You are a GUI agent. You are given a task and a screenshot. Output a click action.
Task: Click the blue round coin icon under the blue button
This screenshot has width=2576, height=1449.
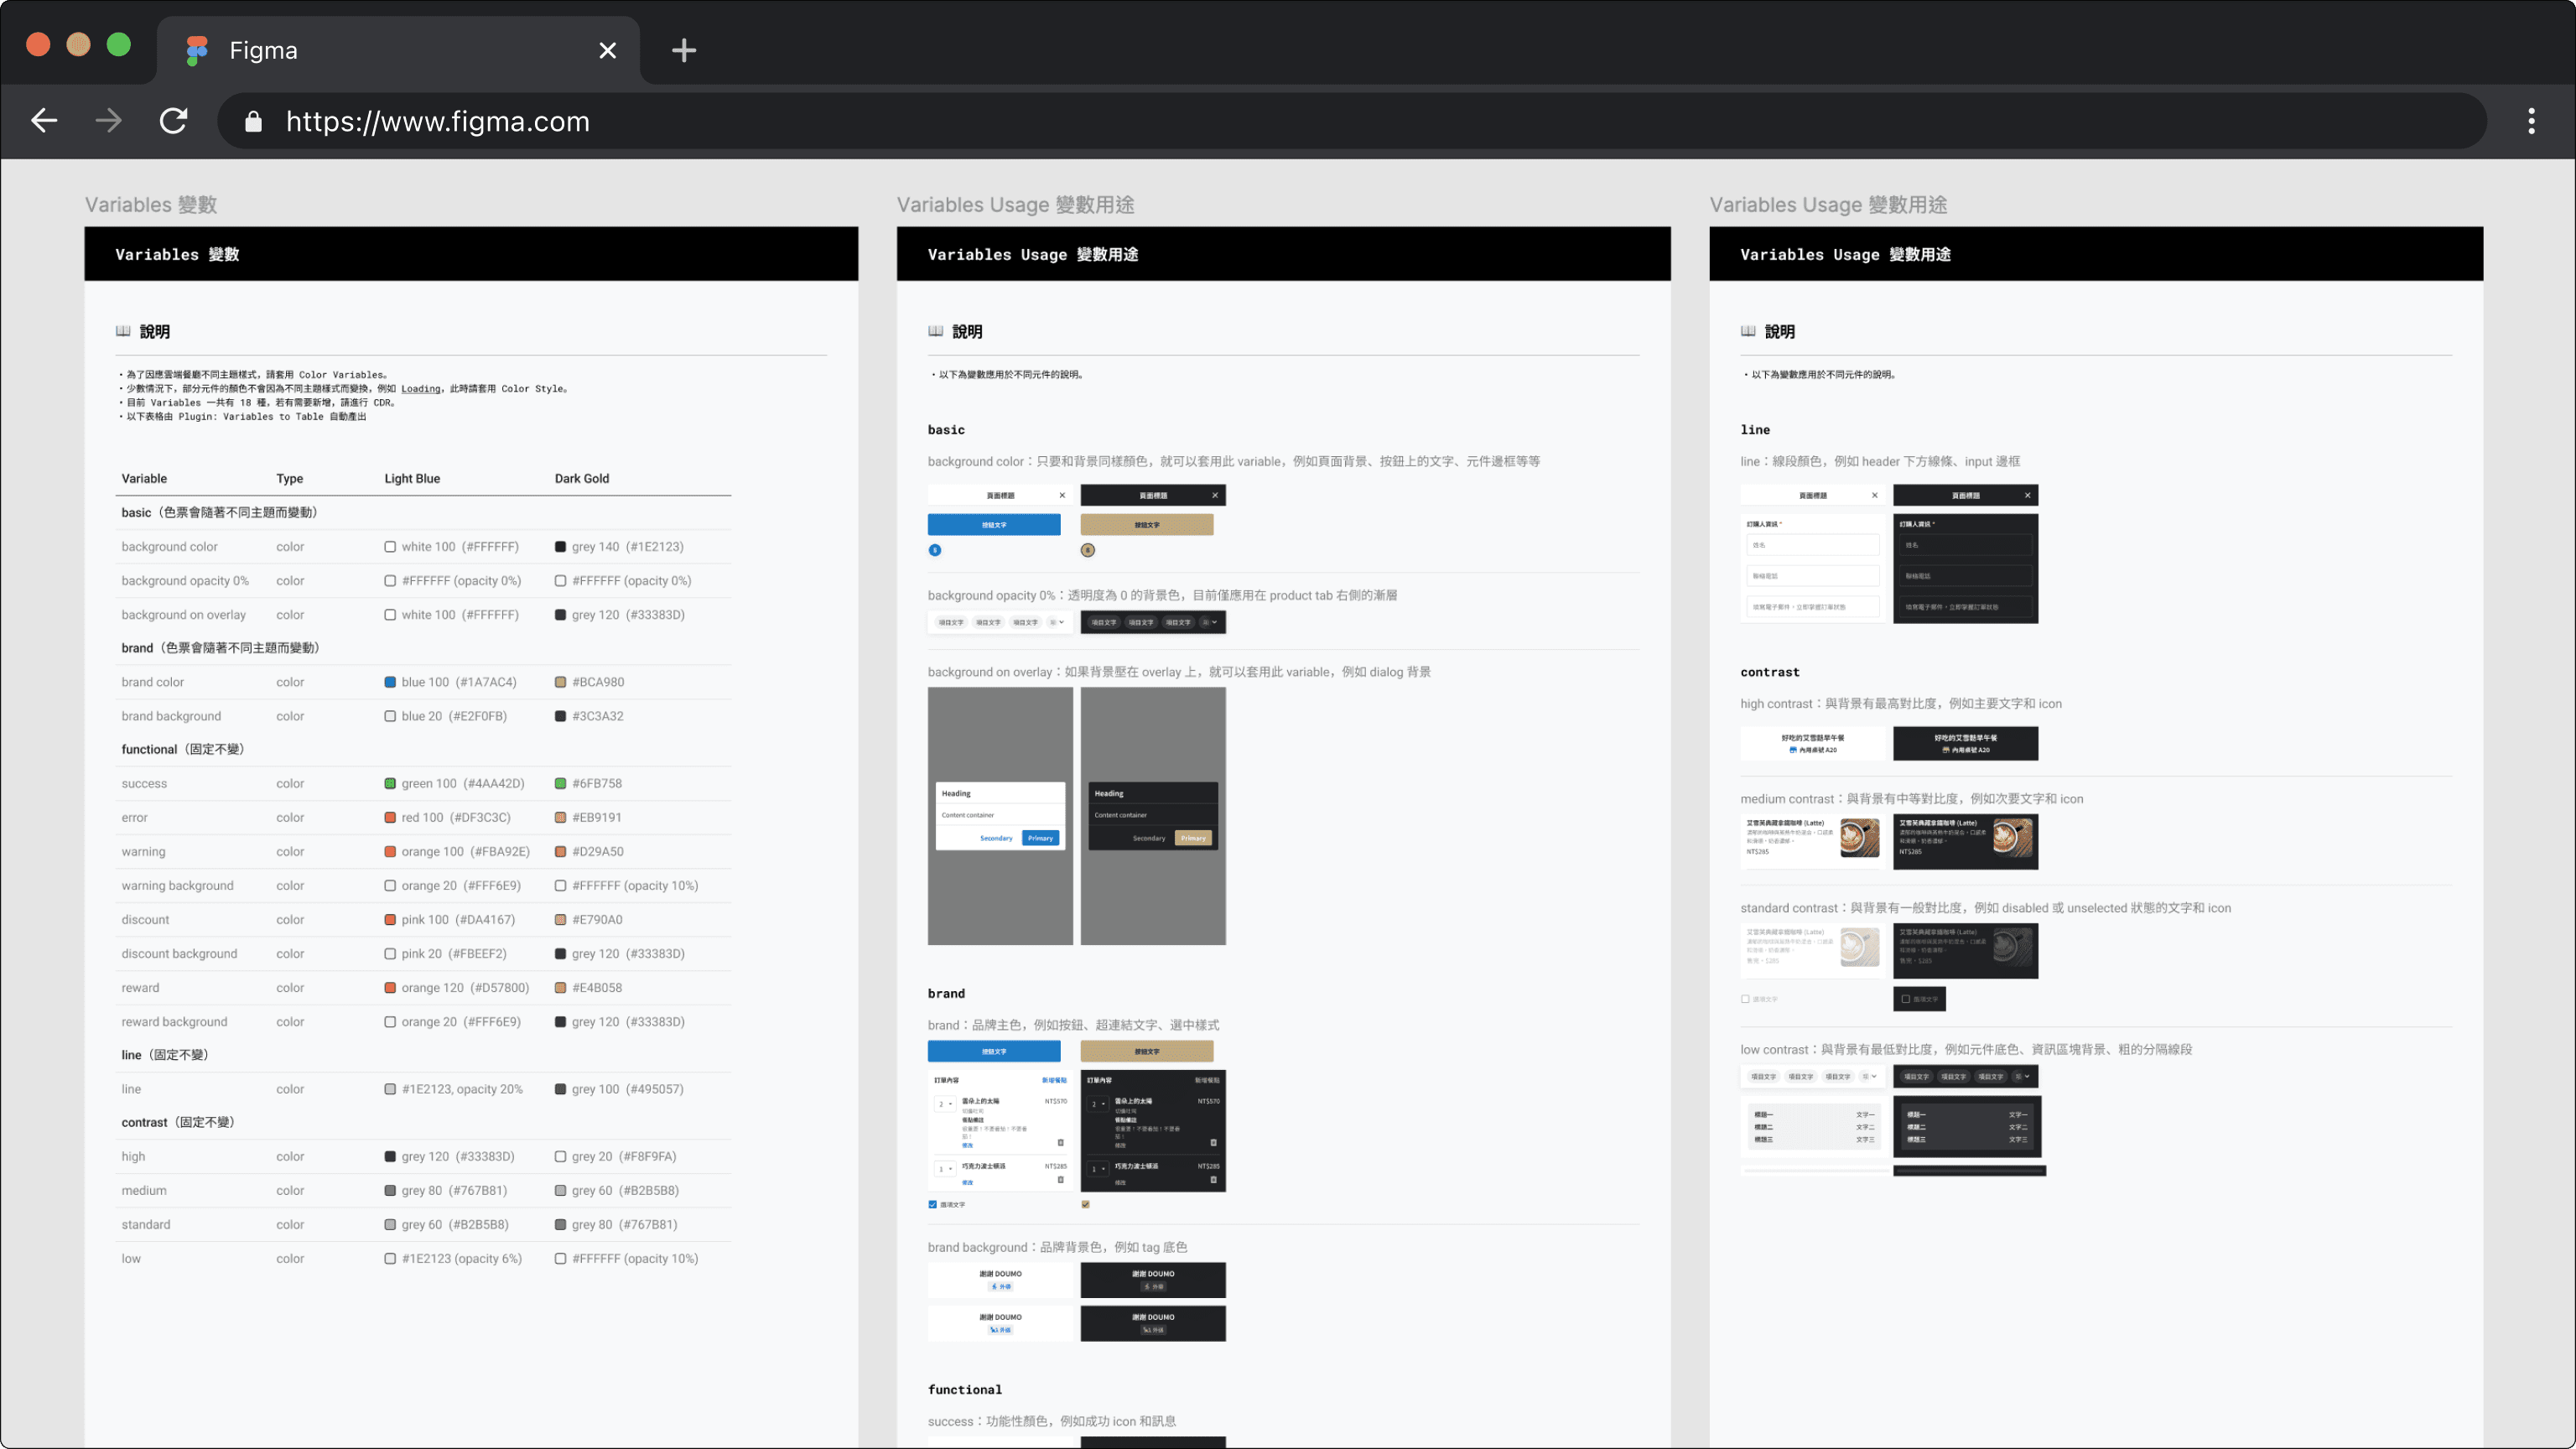point(935,550)
